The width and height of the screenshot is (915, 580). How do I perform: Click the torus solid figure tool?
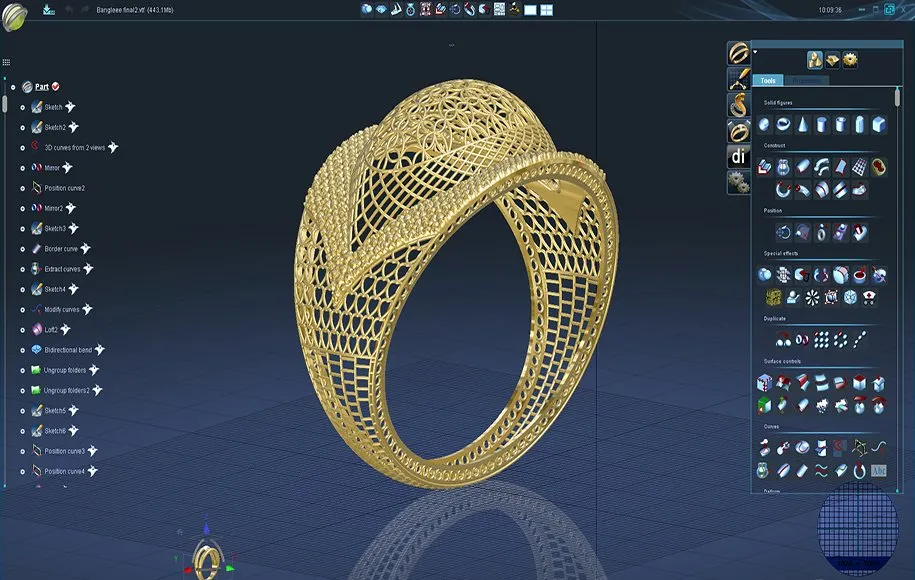coord(784,125)
